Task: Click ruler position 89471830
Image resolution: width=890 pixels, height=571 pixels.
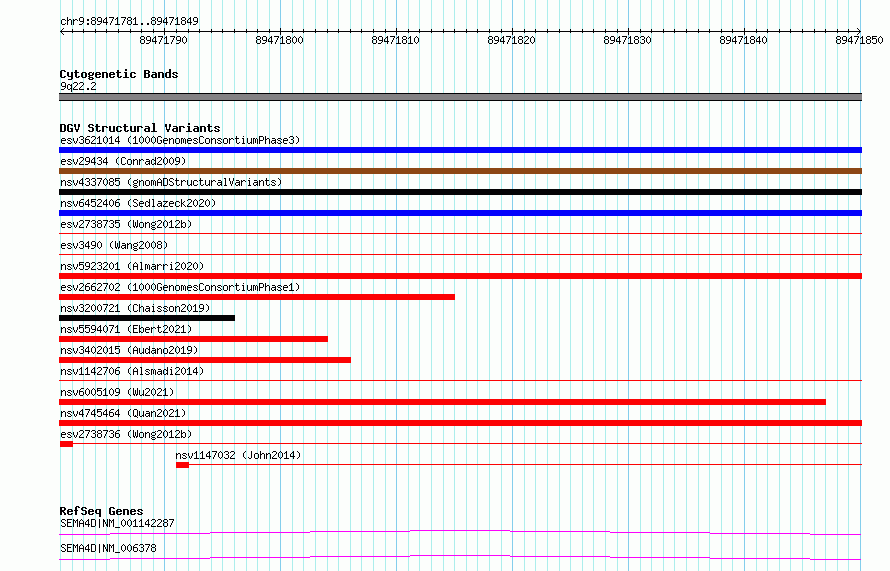Action: pos(627,40)
